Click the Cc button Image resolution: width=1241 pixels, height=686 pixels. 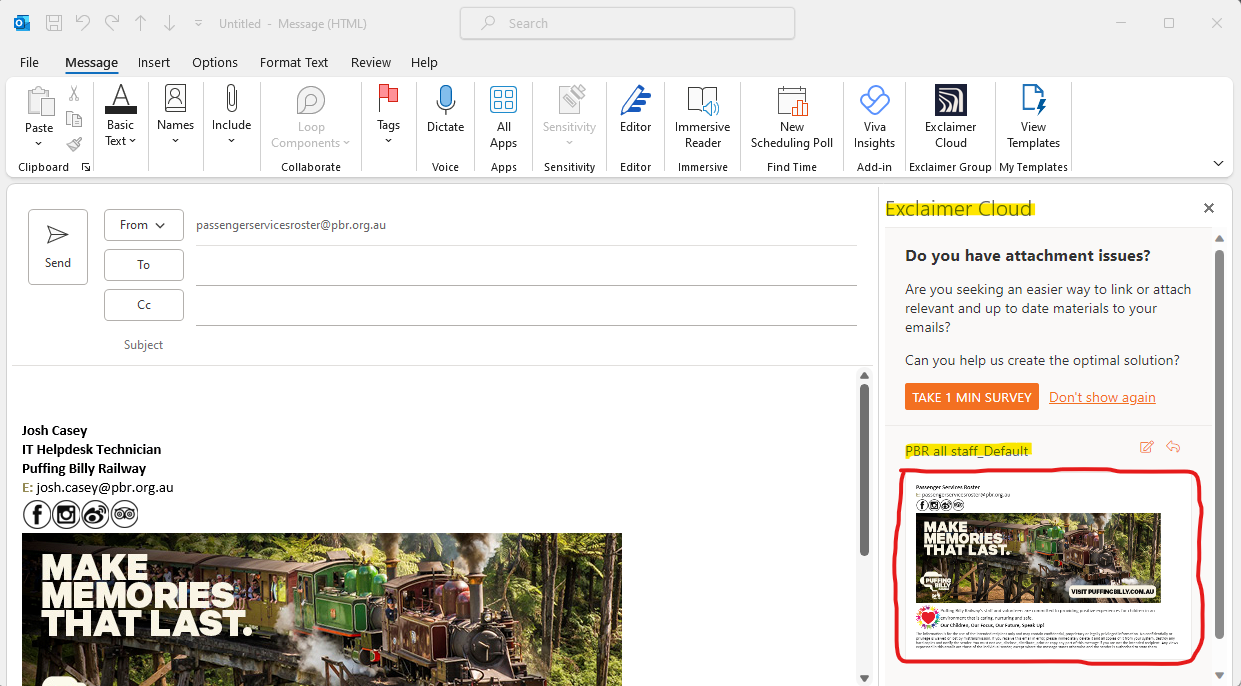(x=143, y=305)
